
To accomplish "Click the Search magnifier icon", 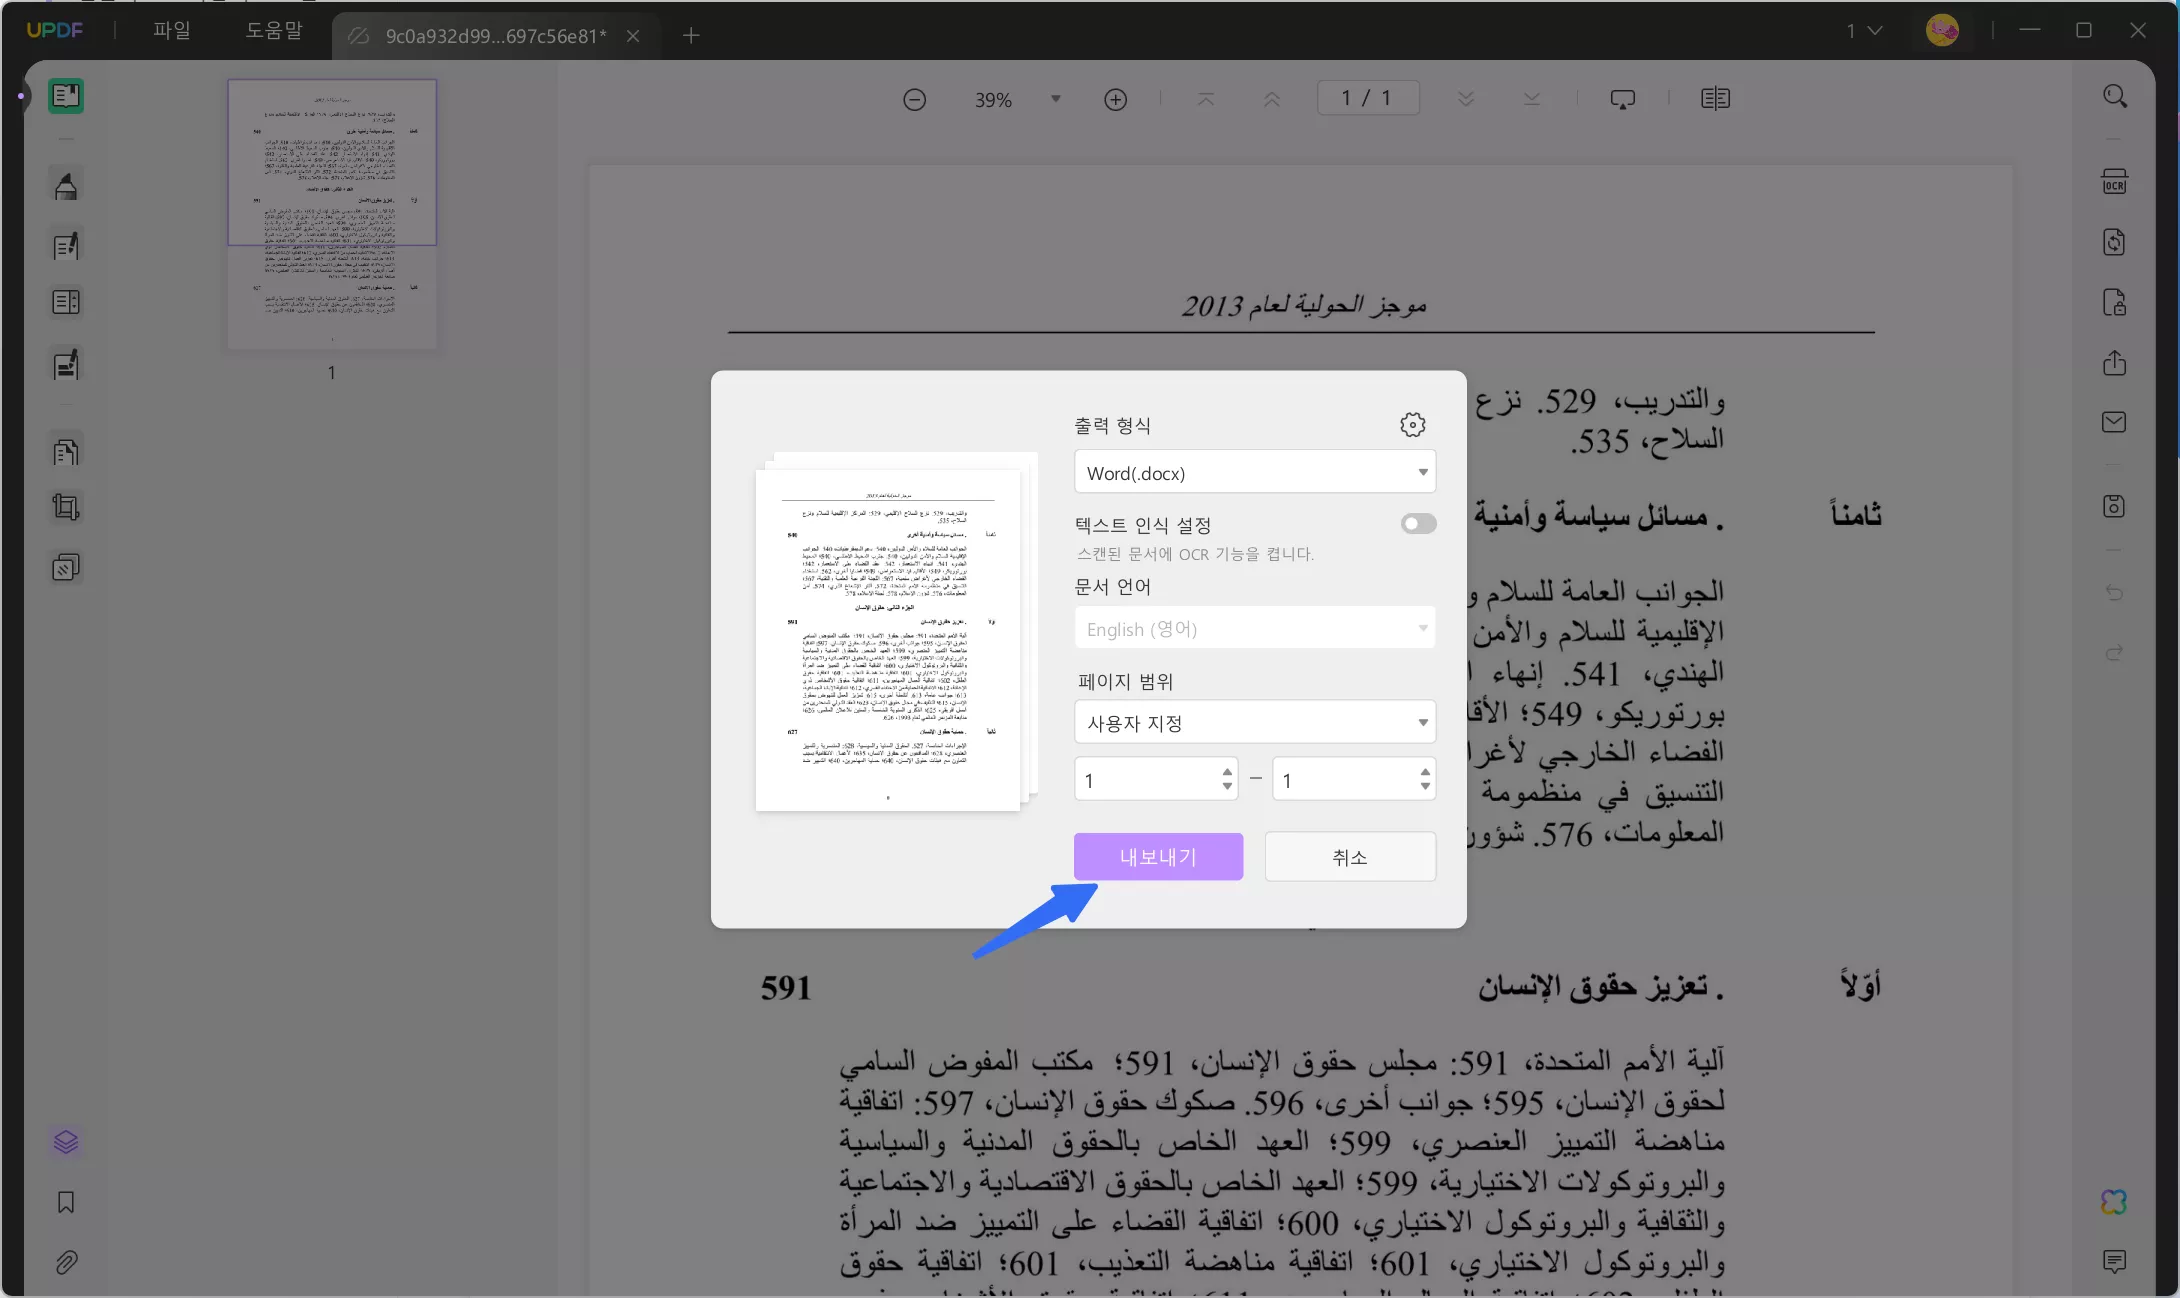I will [x=2114, y=96].
